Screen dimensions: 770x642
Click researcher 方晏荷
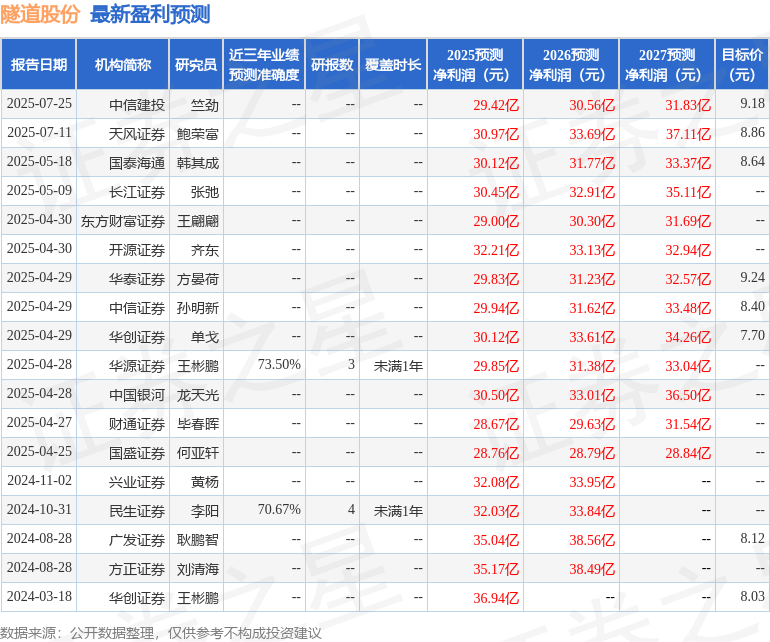pos(198,279)
